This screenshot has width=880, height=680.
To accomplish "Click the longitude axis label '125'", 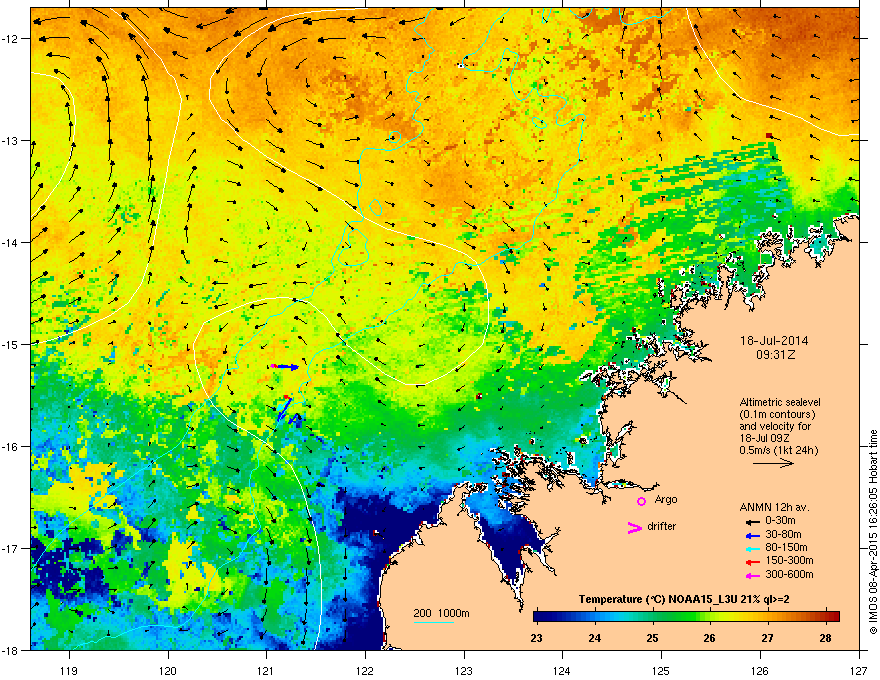I will coord(661,671).
